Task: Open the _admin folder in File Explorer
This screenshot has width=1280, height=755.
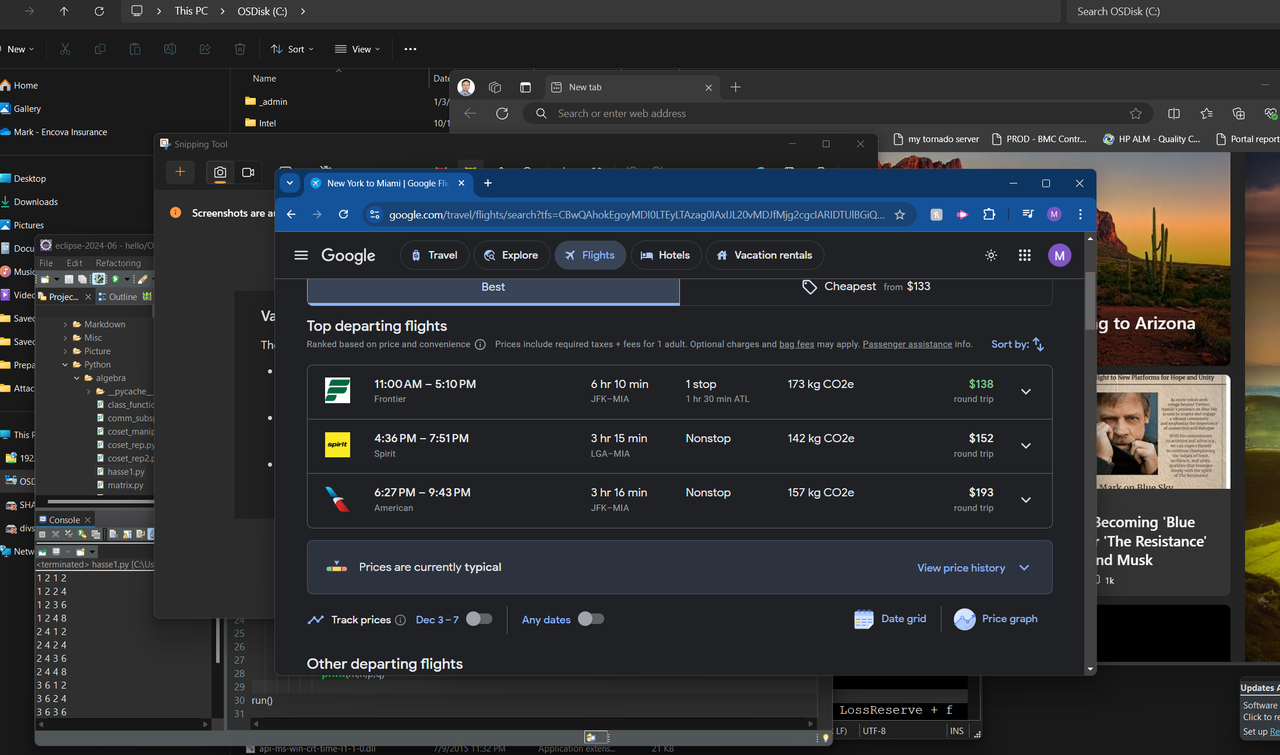Action: click(x=274, y=102)
